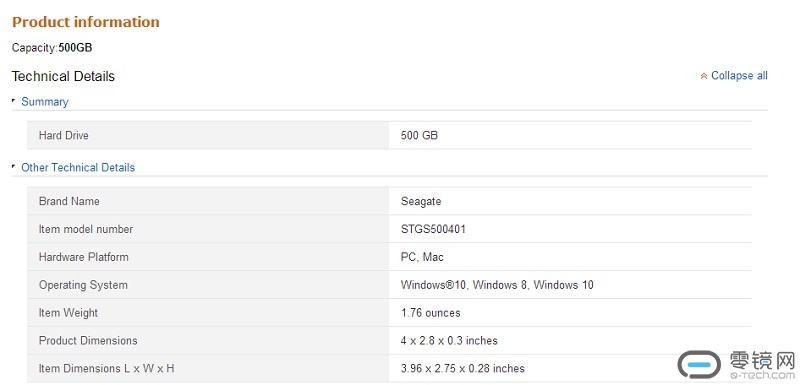Click the Operating System label
800x385 pixels.
click(83, 285)
